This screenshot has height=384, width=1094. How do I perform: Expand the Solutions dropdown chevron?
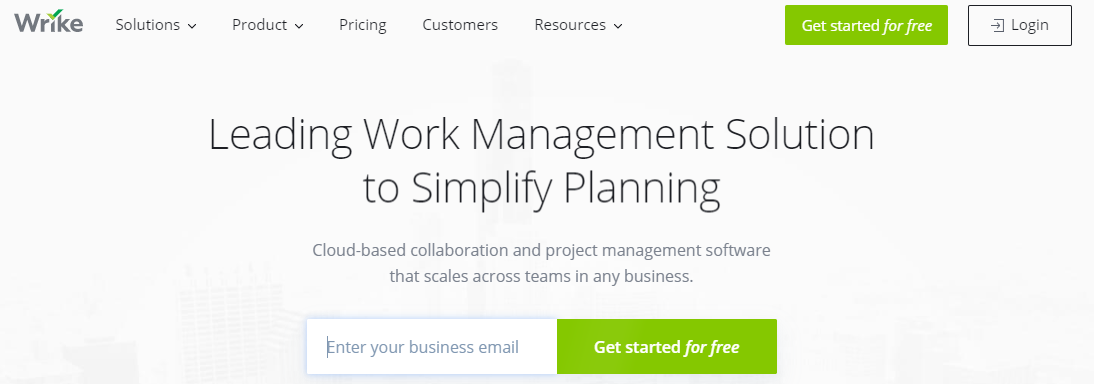pos(192,27)
